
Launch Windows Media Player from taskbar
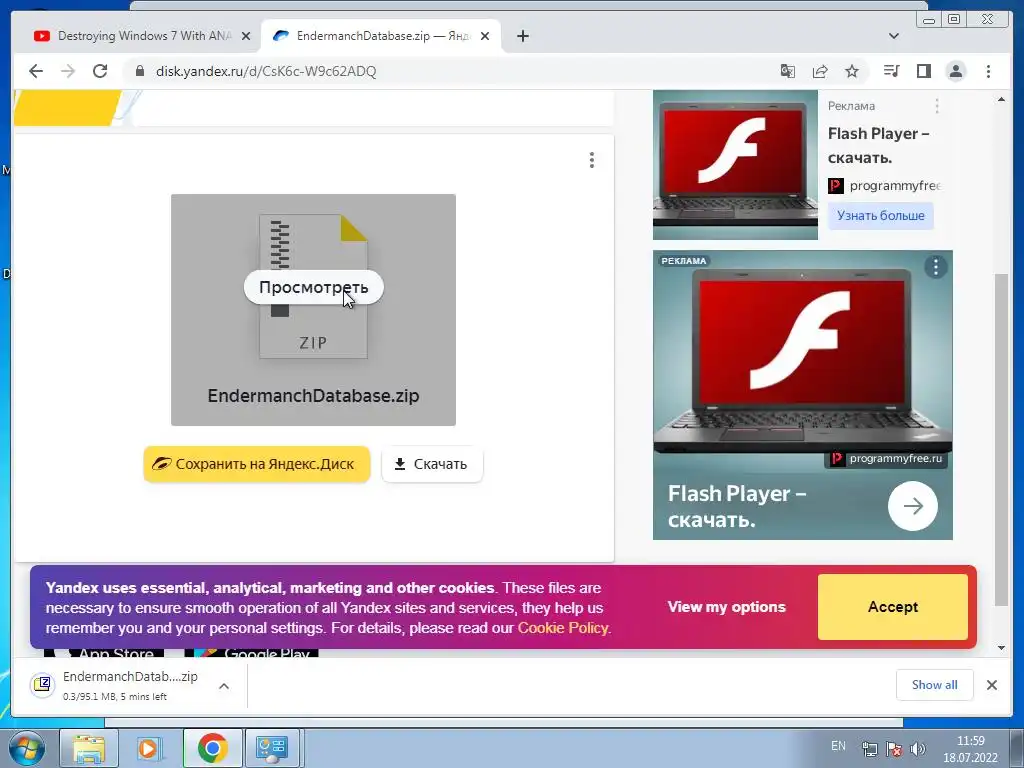click(150, 748)
